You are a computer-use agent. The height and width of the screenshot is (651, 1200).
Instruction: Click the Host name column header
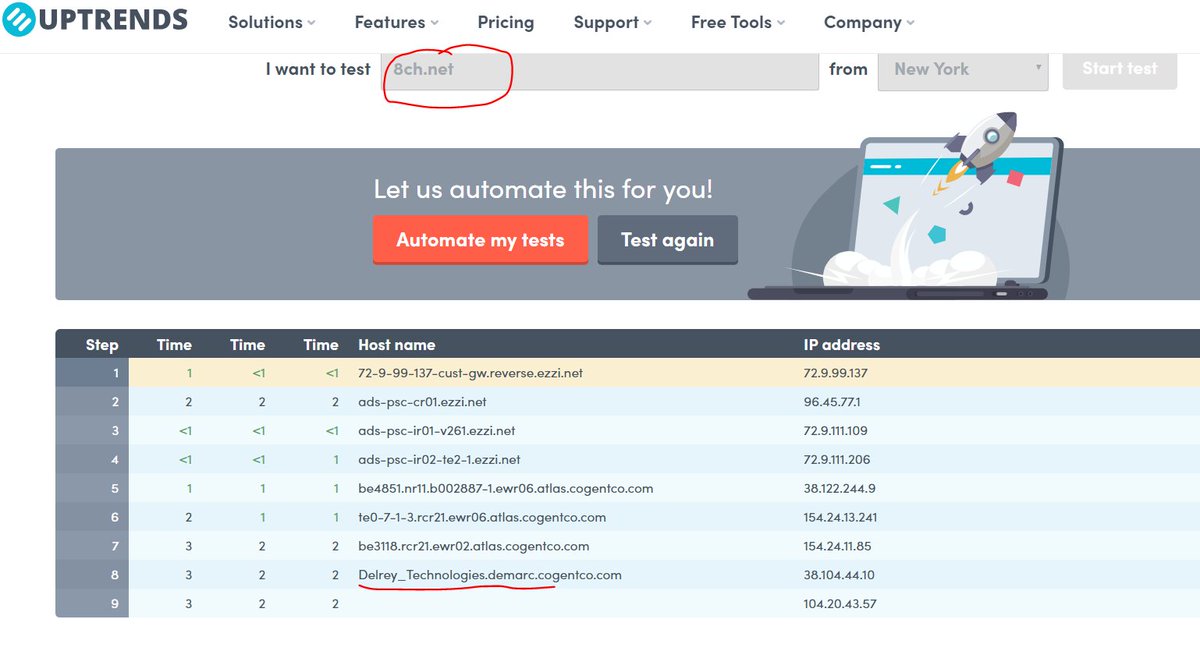(397, 345)
